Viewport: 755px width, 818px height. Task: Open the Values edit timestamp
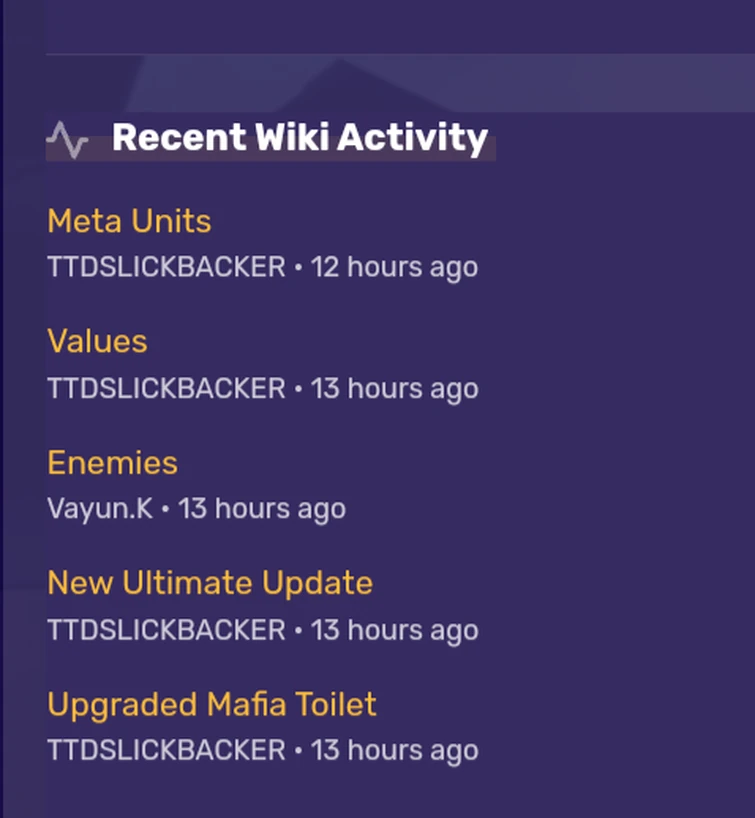(394, 388)
